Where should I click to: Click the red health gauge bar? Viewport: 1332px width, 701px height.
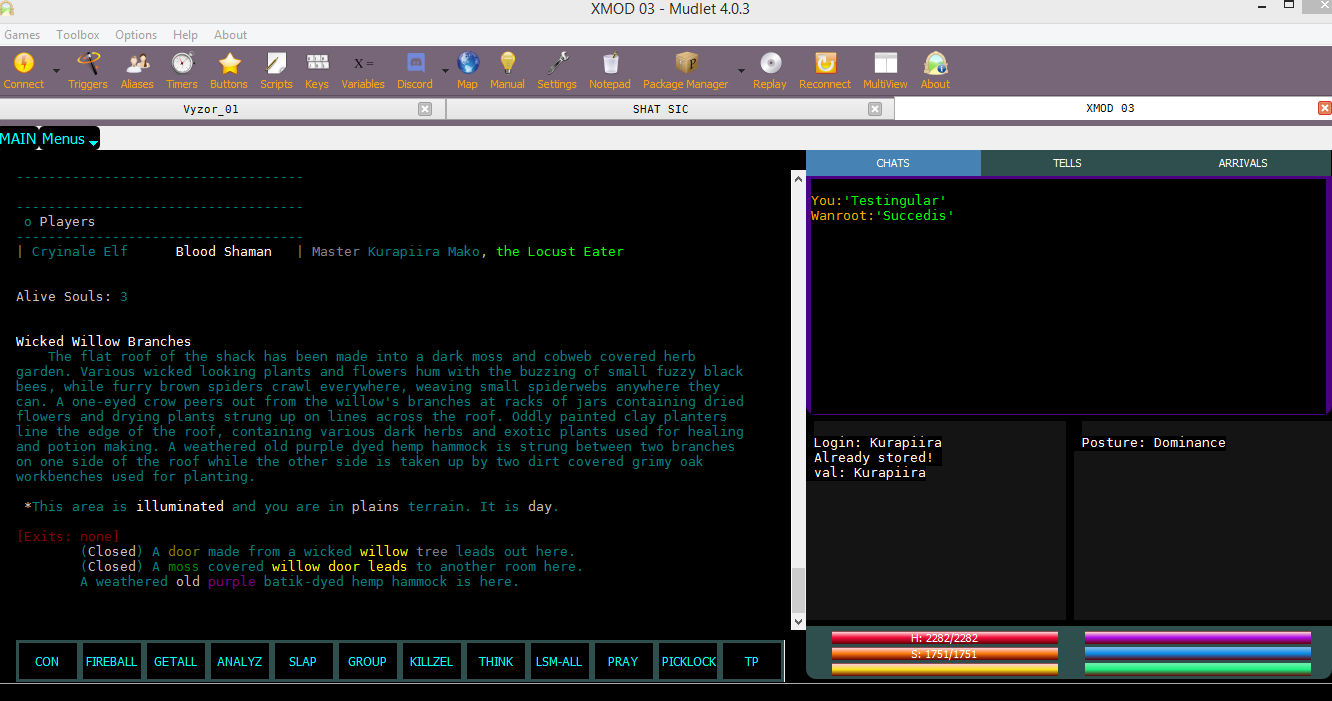944,638
